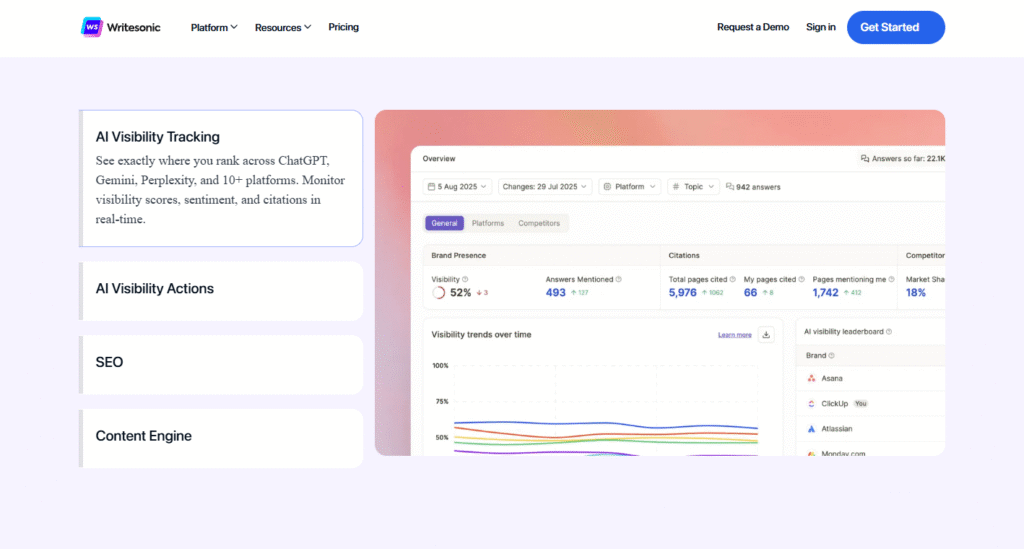The width and height of the screenshot is (1024, 549).
Task: Click the Atlassian brand logo icon
Action: click(811, 429)
